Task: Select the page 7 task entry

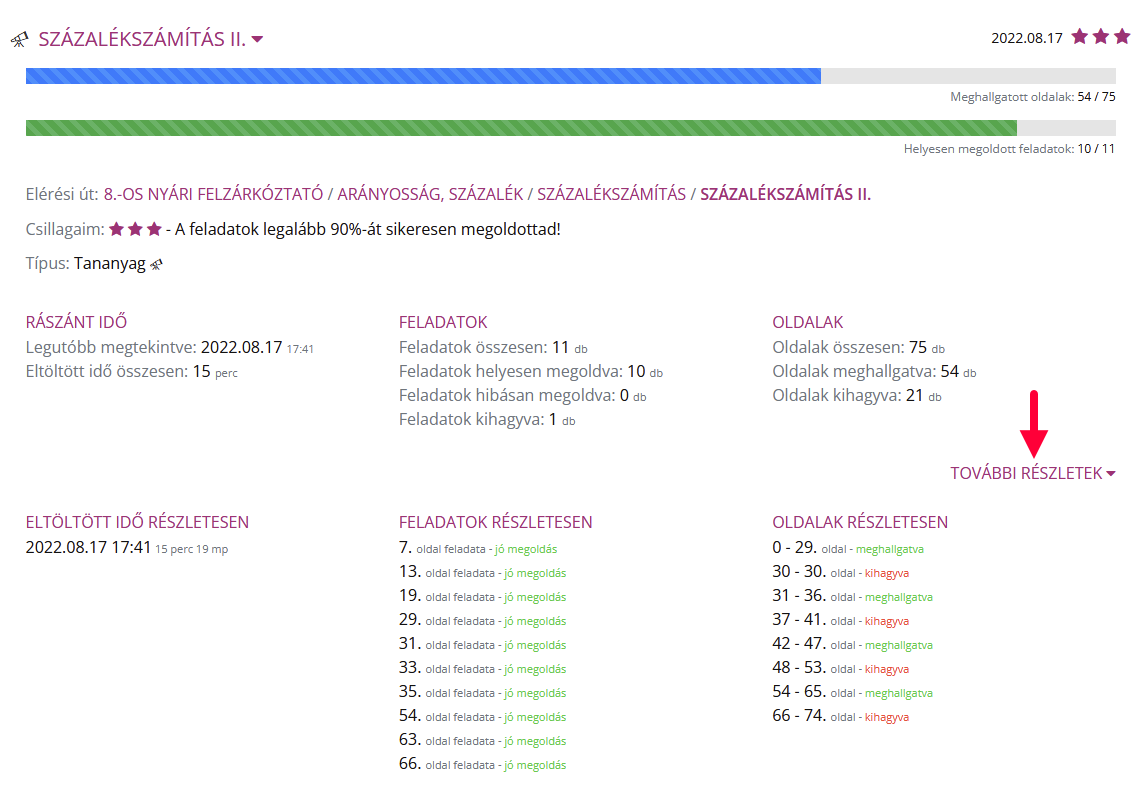Action: (477, 548)
